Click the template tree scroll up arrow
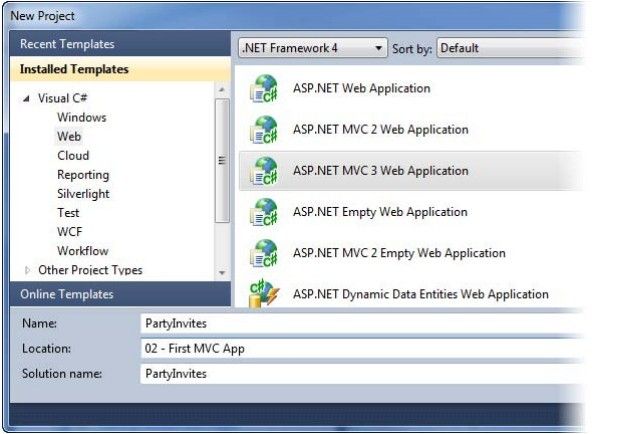The height and width of the screenshot is (434, 617). click(x=222, y=90)
